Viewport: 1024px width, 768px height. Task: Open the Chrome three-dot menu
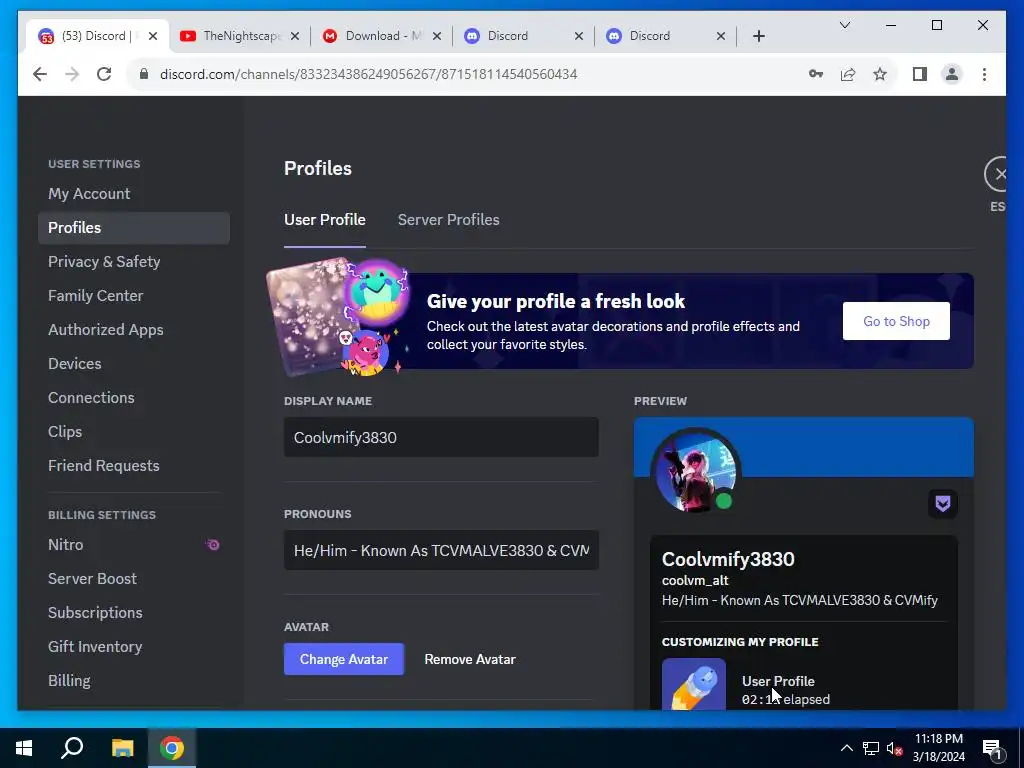point(984,74)
